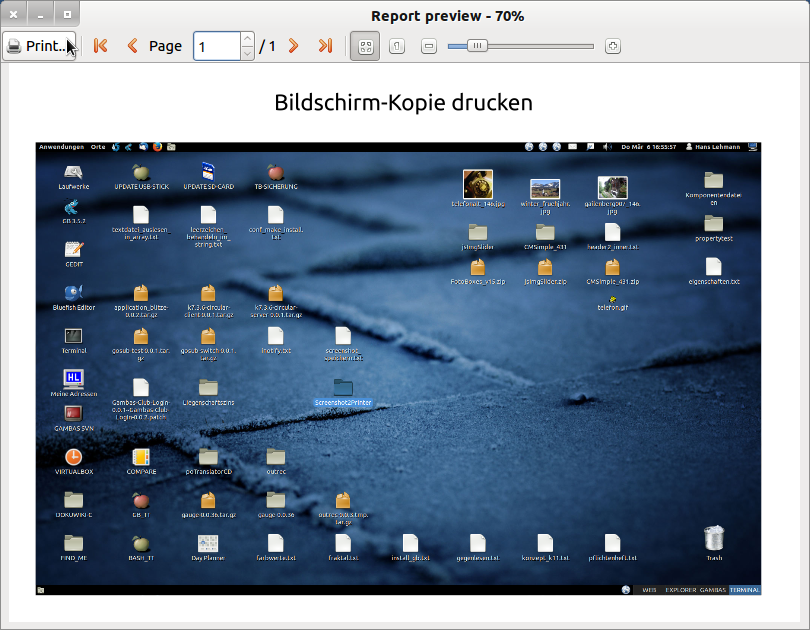This screenshot has width=810, height=630.
Task: Increase page number with the up arrow
Action: [247, 39]
